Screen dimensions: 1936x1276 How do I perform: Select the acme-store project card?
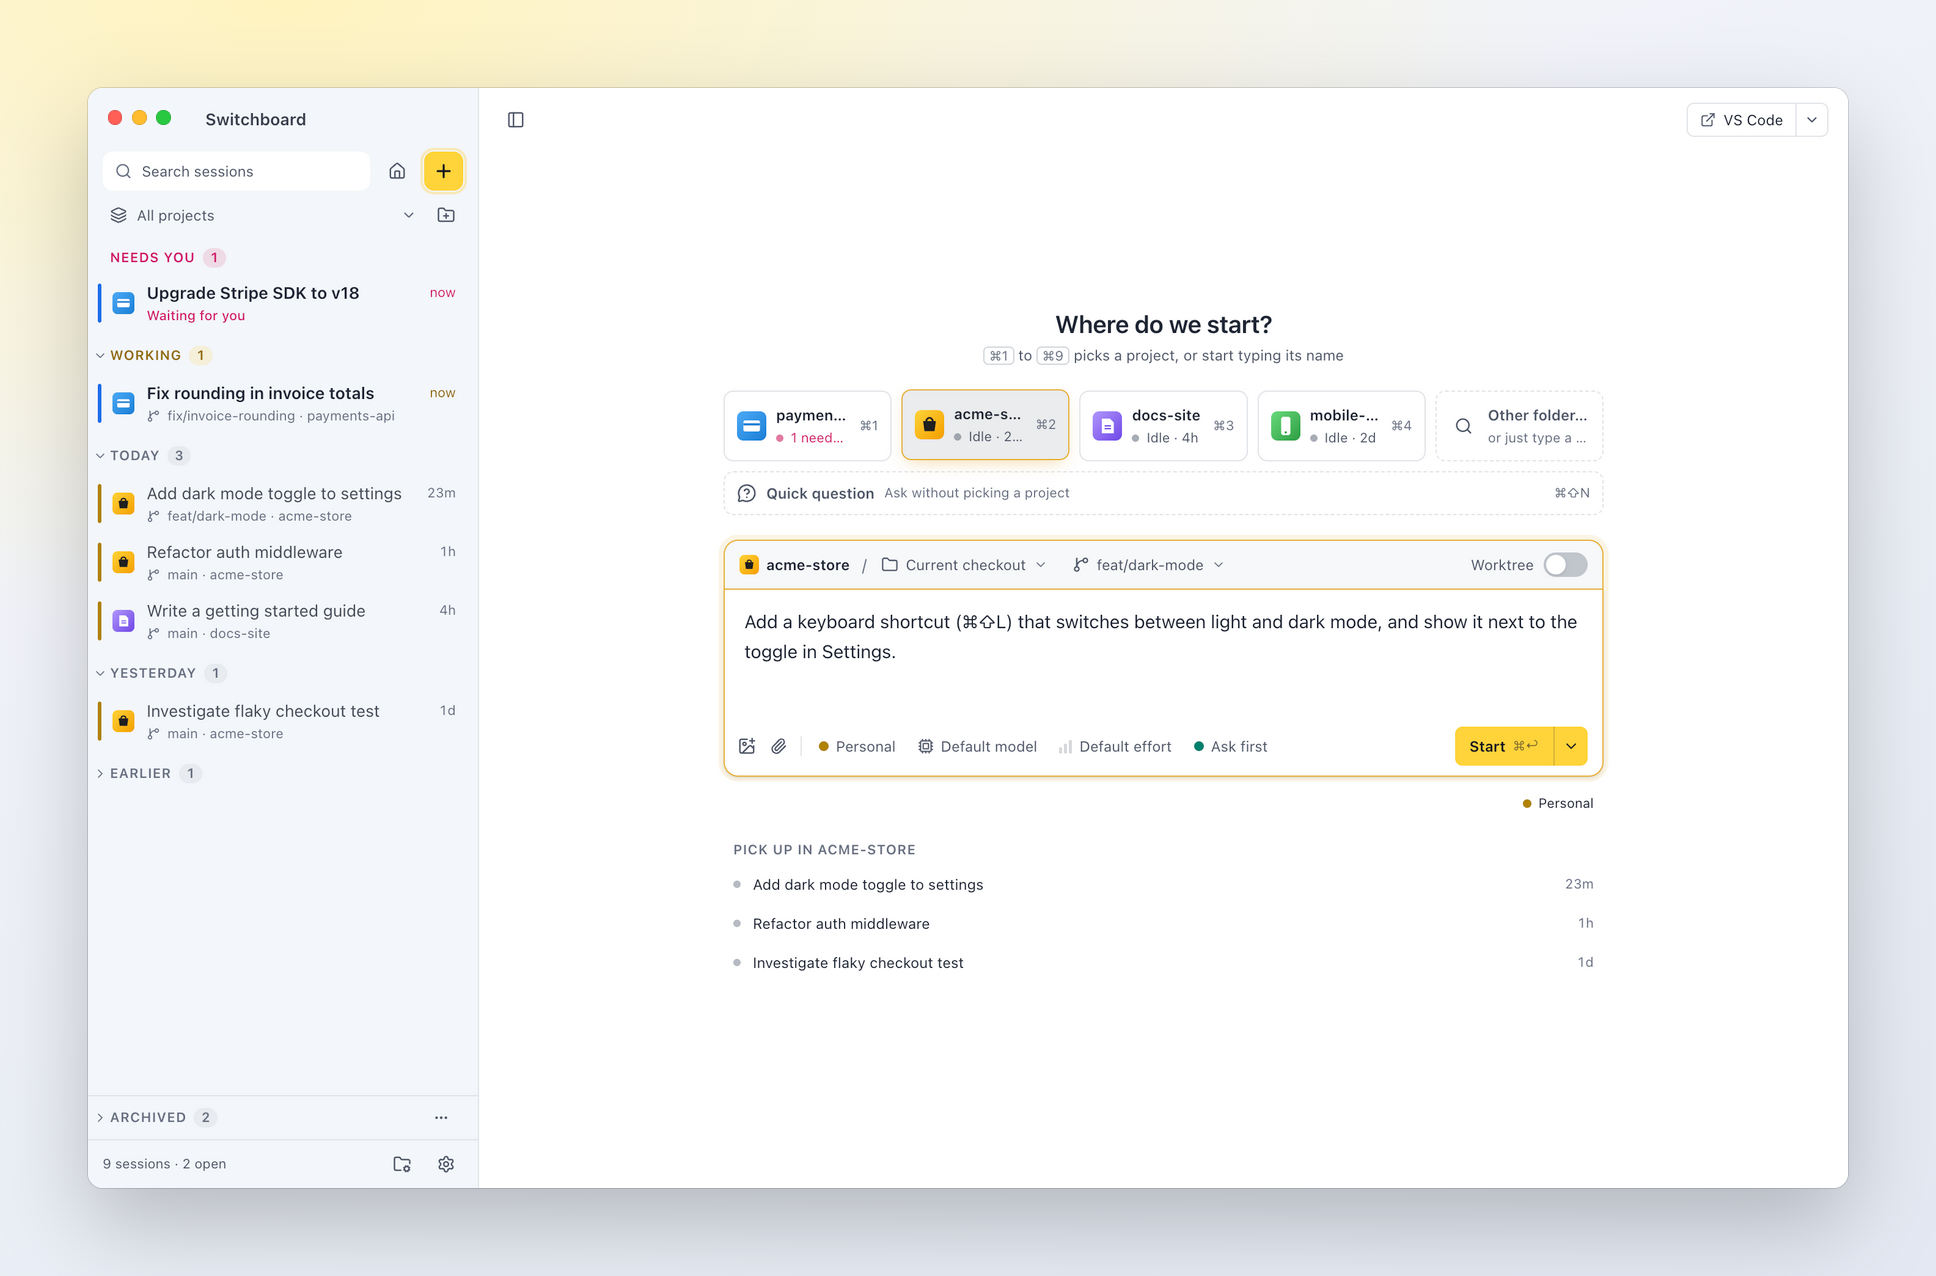(x=985, y=425)
